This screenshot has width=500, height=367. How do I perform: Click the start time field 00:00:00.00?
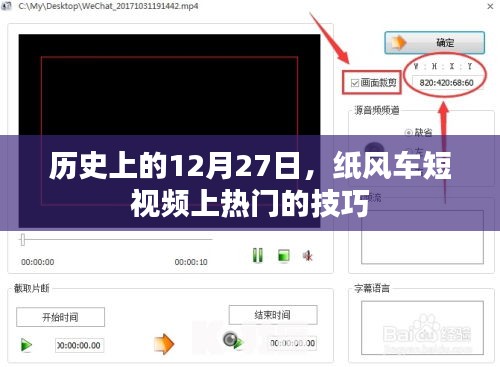[79, 345]
